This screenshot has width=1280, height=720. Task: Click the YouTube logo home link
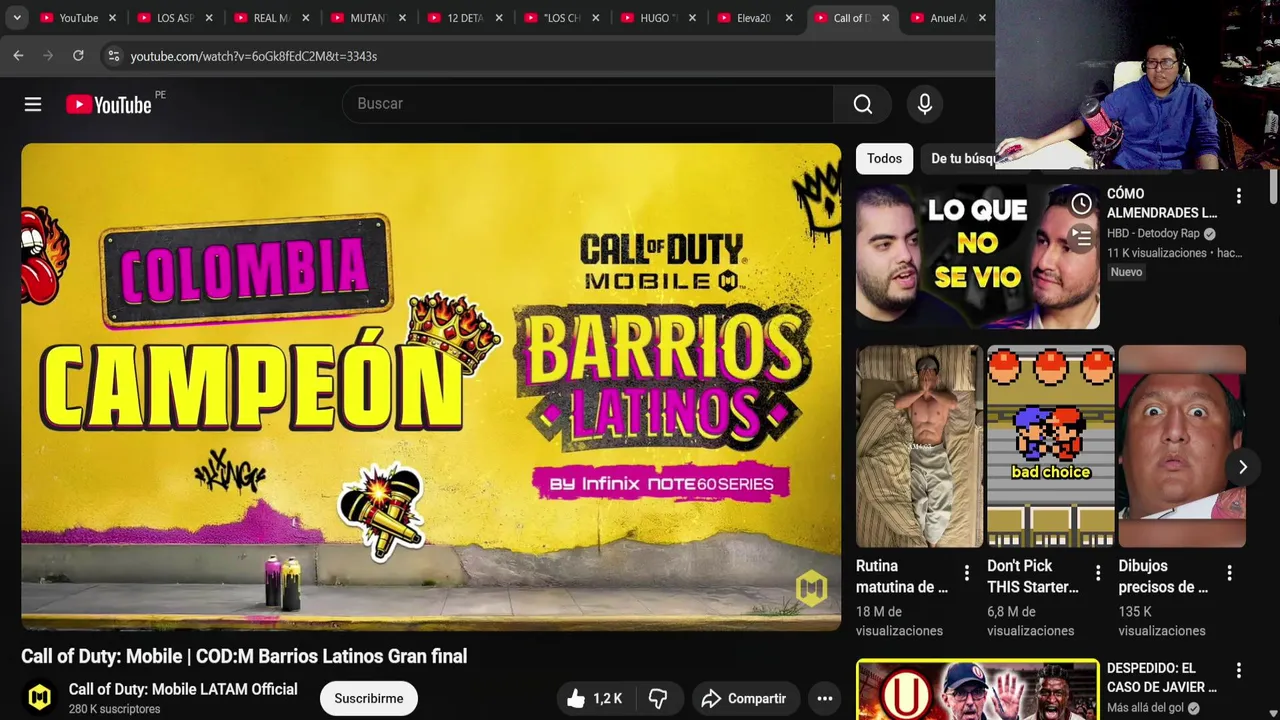[108, 104]
